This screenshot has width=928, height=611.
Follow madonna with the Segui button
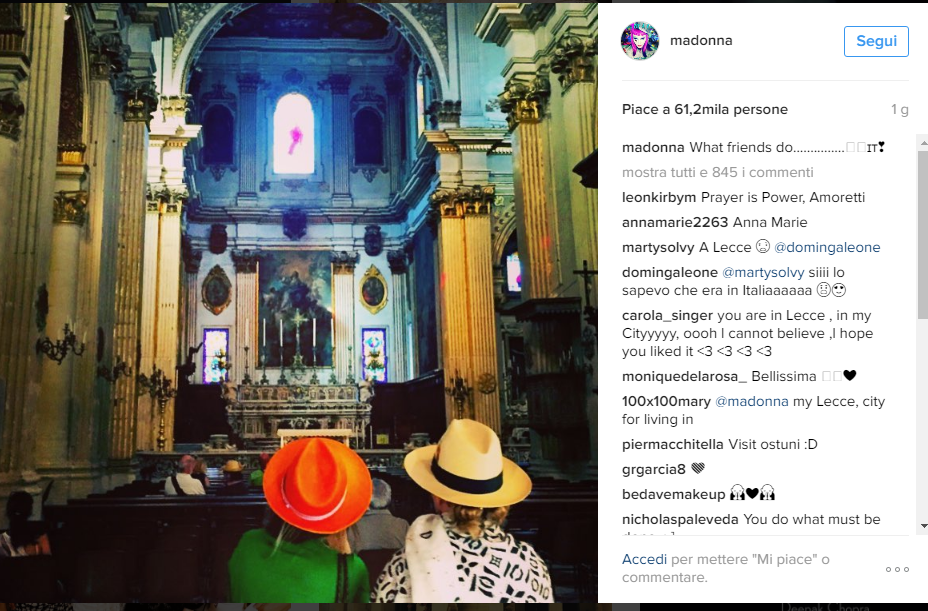click(x=876, y=41)
